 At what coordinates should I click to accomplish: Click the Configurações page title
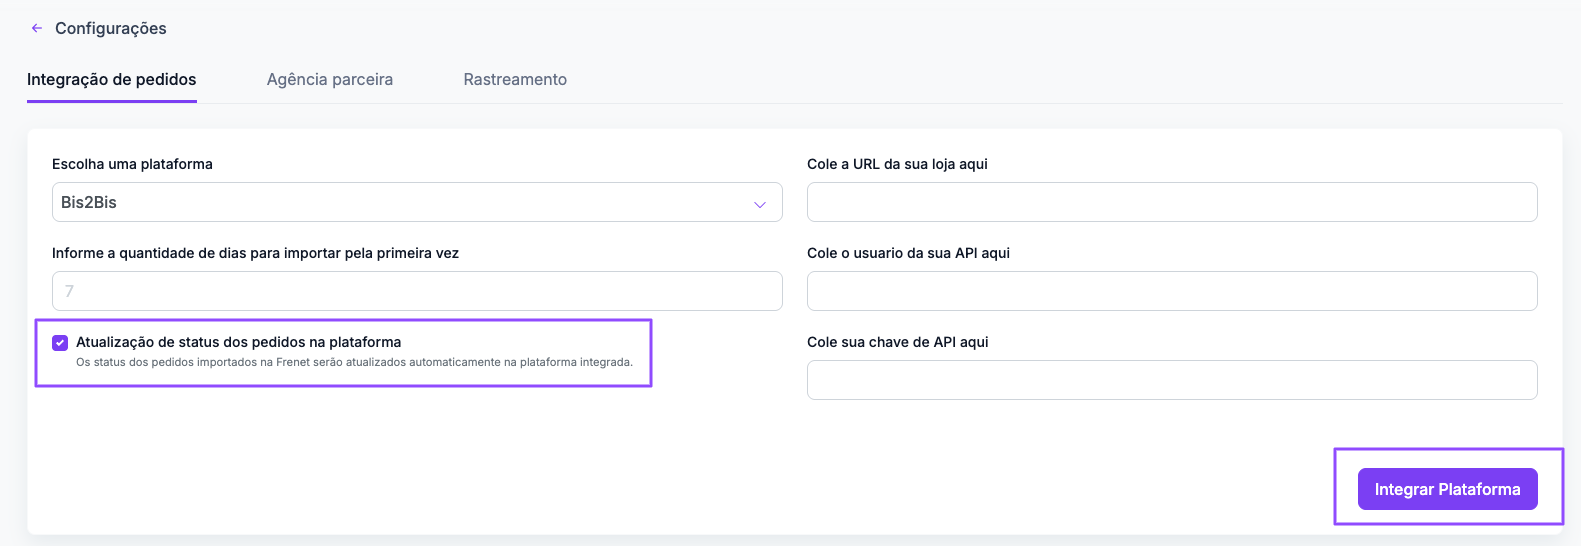(x=111, y=28)
